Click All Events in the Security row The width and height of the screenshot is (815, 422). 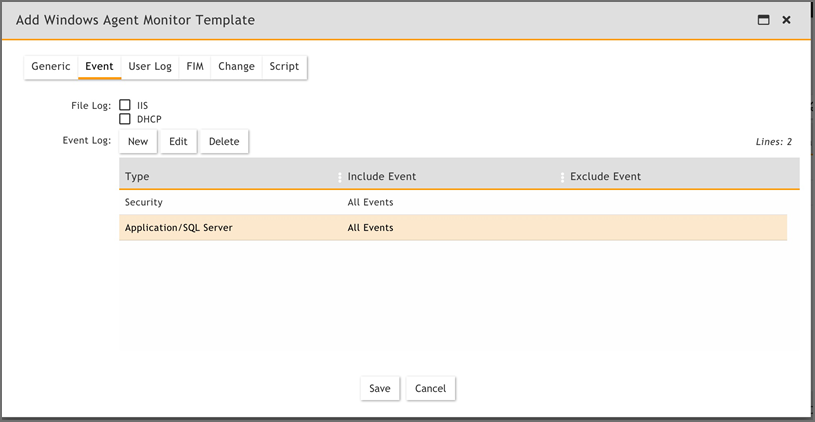tap(370, 203)
